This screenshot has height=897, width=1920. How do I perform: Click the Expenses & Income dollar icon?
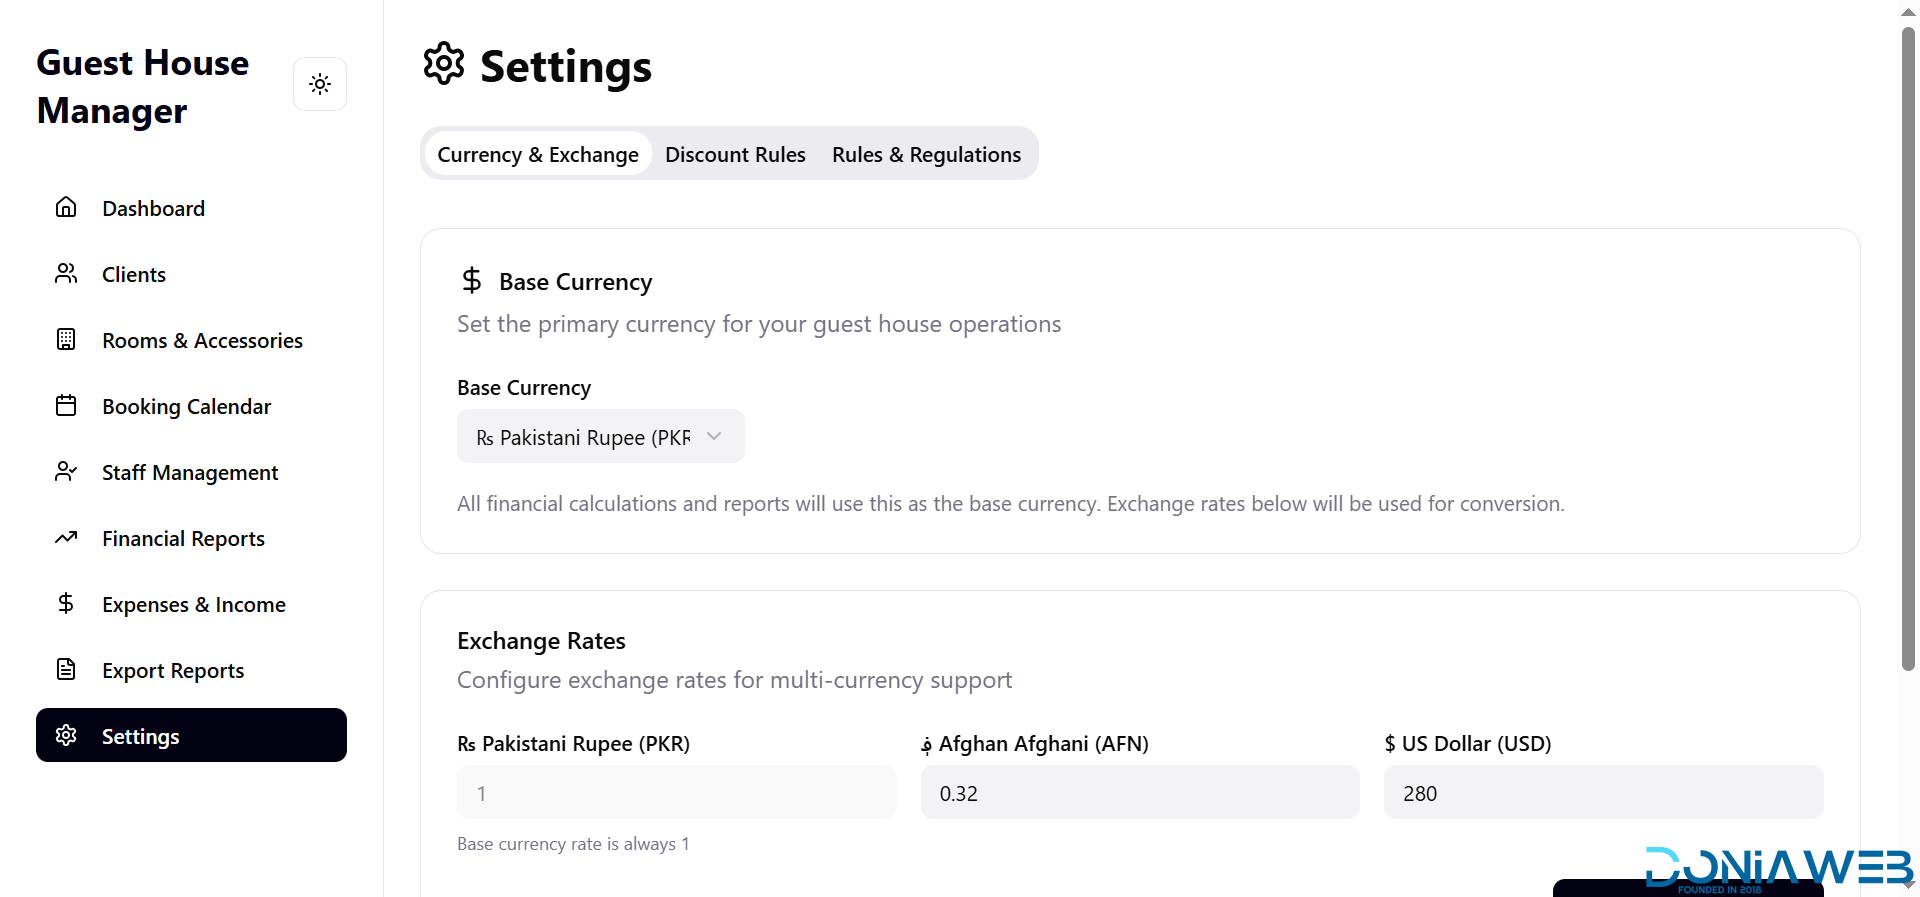[66, 603]
